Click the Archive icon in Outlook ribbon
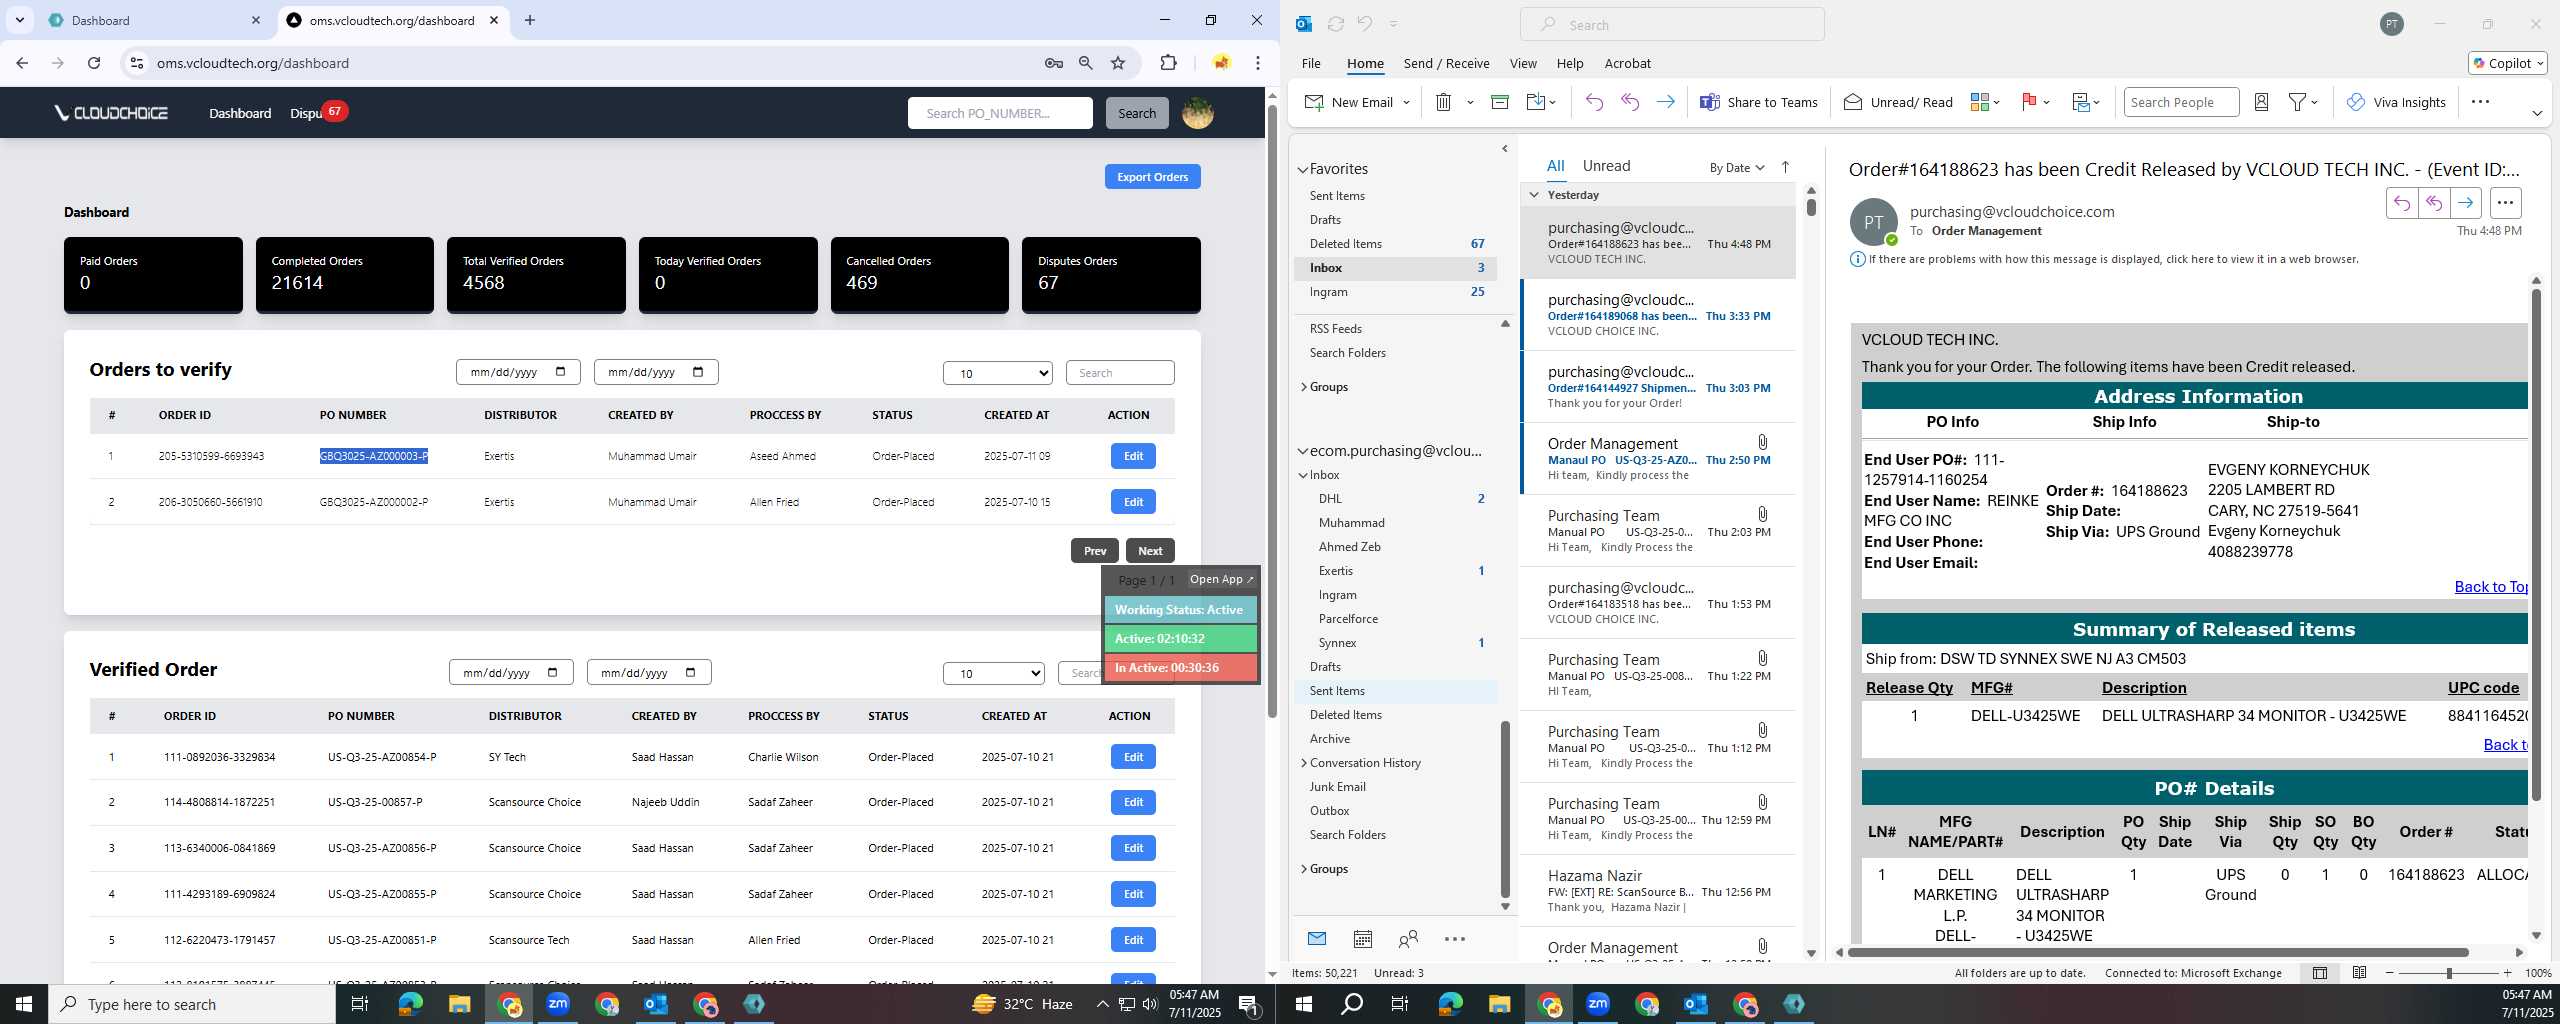The height and width of the screenshot is (1024, 2560). [1499, 102]
